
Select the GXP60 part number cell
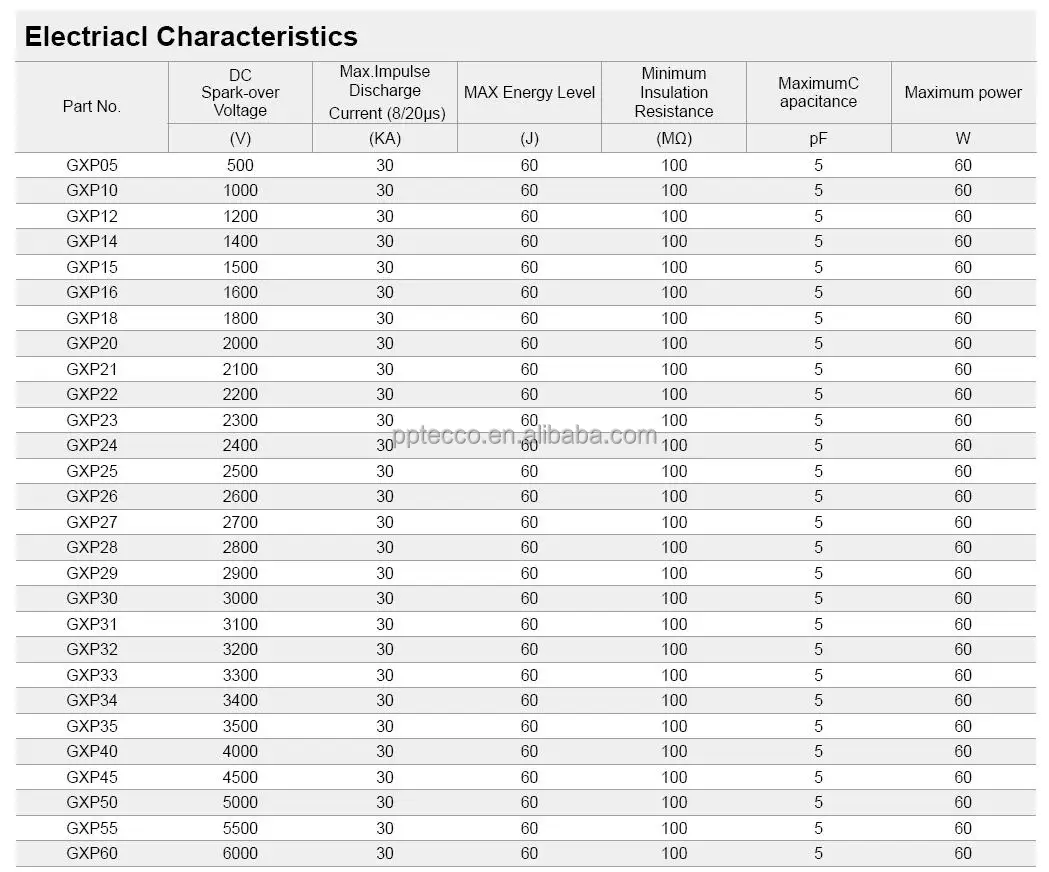click(92, 853)
